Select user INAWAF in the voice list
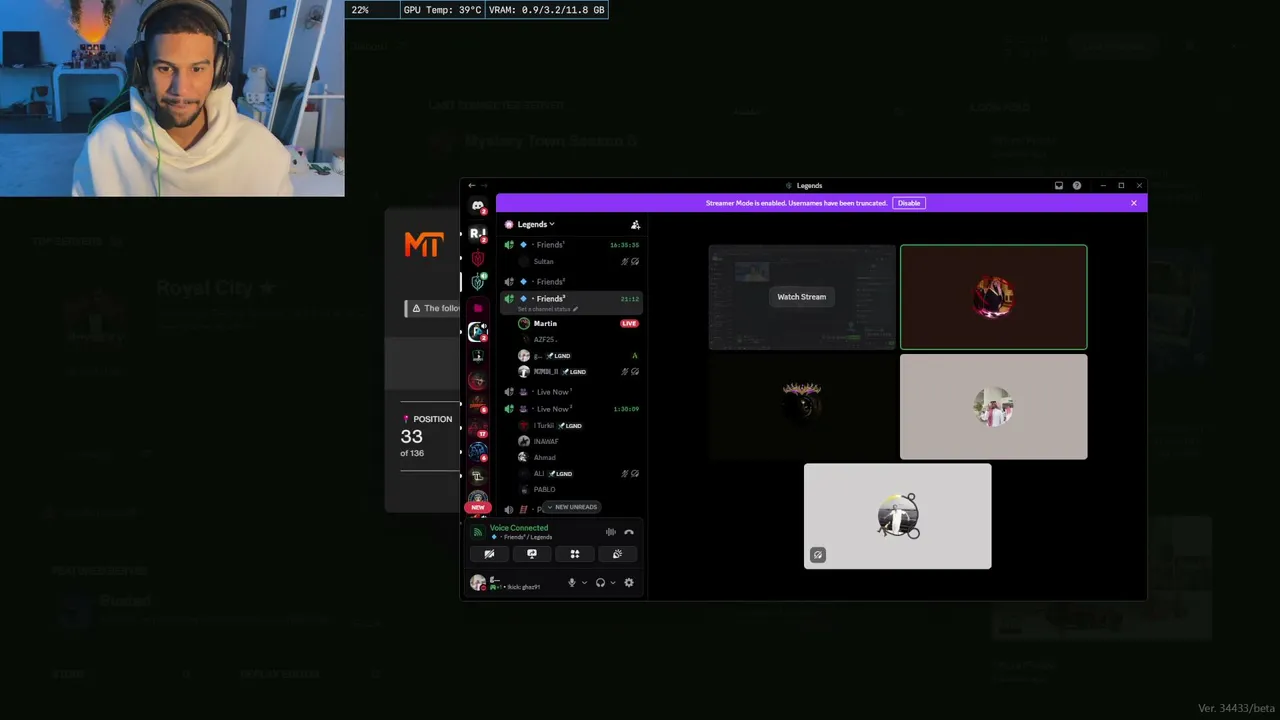Viewport: 1280px width, 720px height. (546, 441)
